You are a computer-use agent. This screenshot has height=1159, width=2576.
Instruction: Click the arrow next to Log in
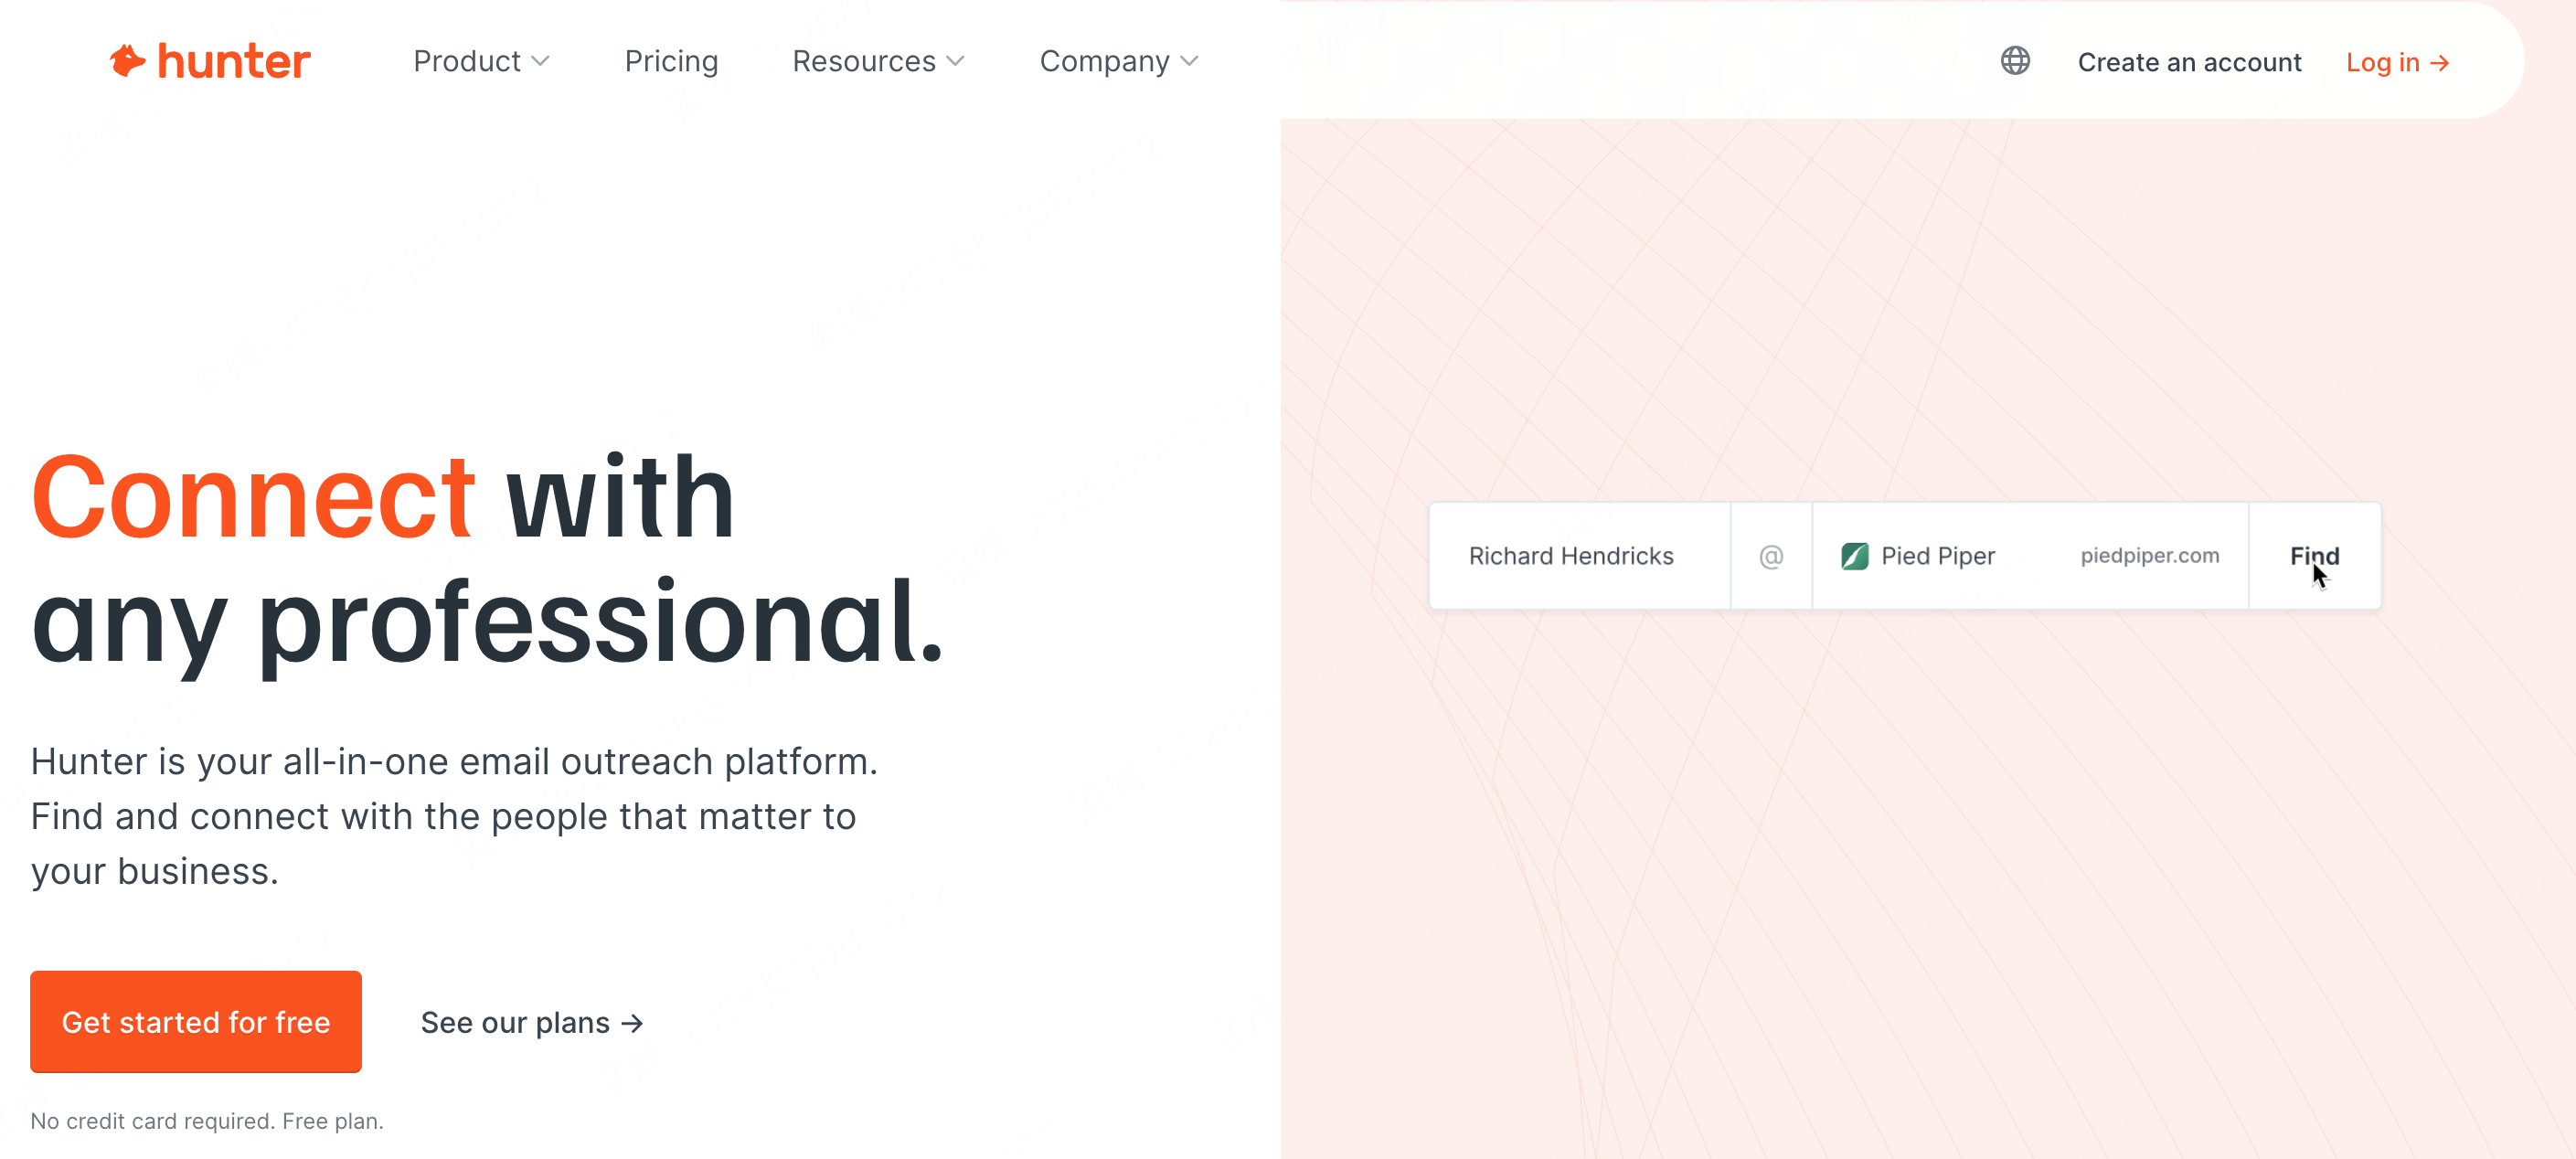pyautogui.click(x=2440, y=63)
